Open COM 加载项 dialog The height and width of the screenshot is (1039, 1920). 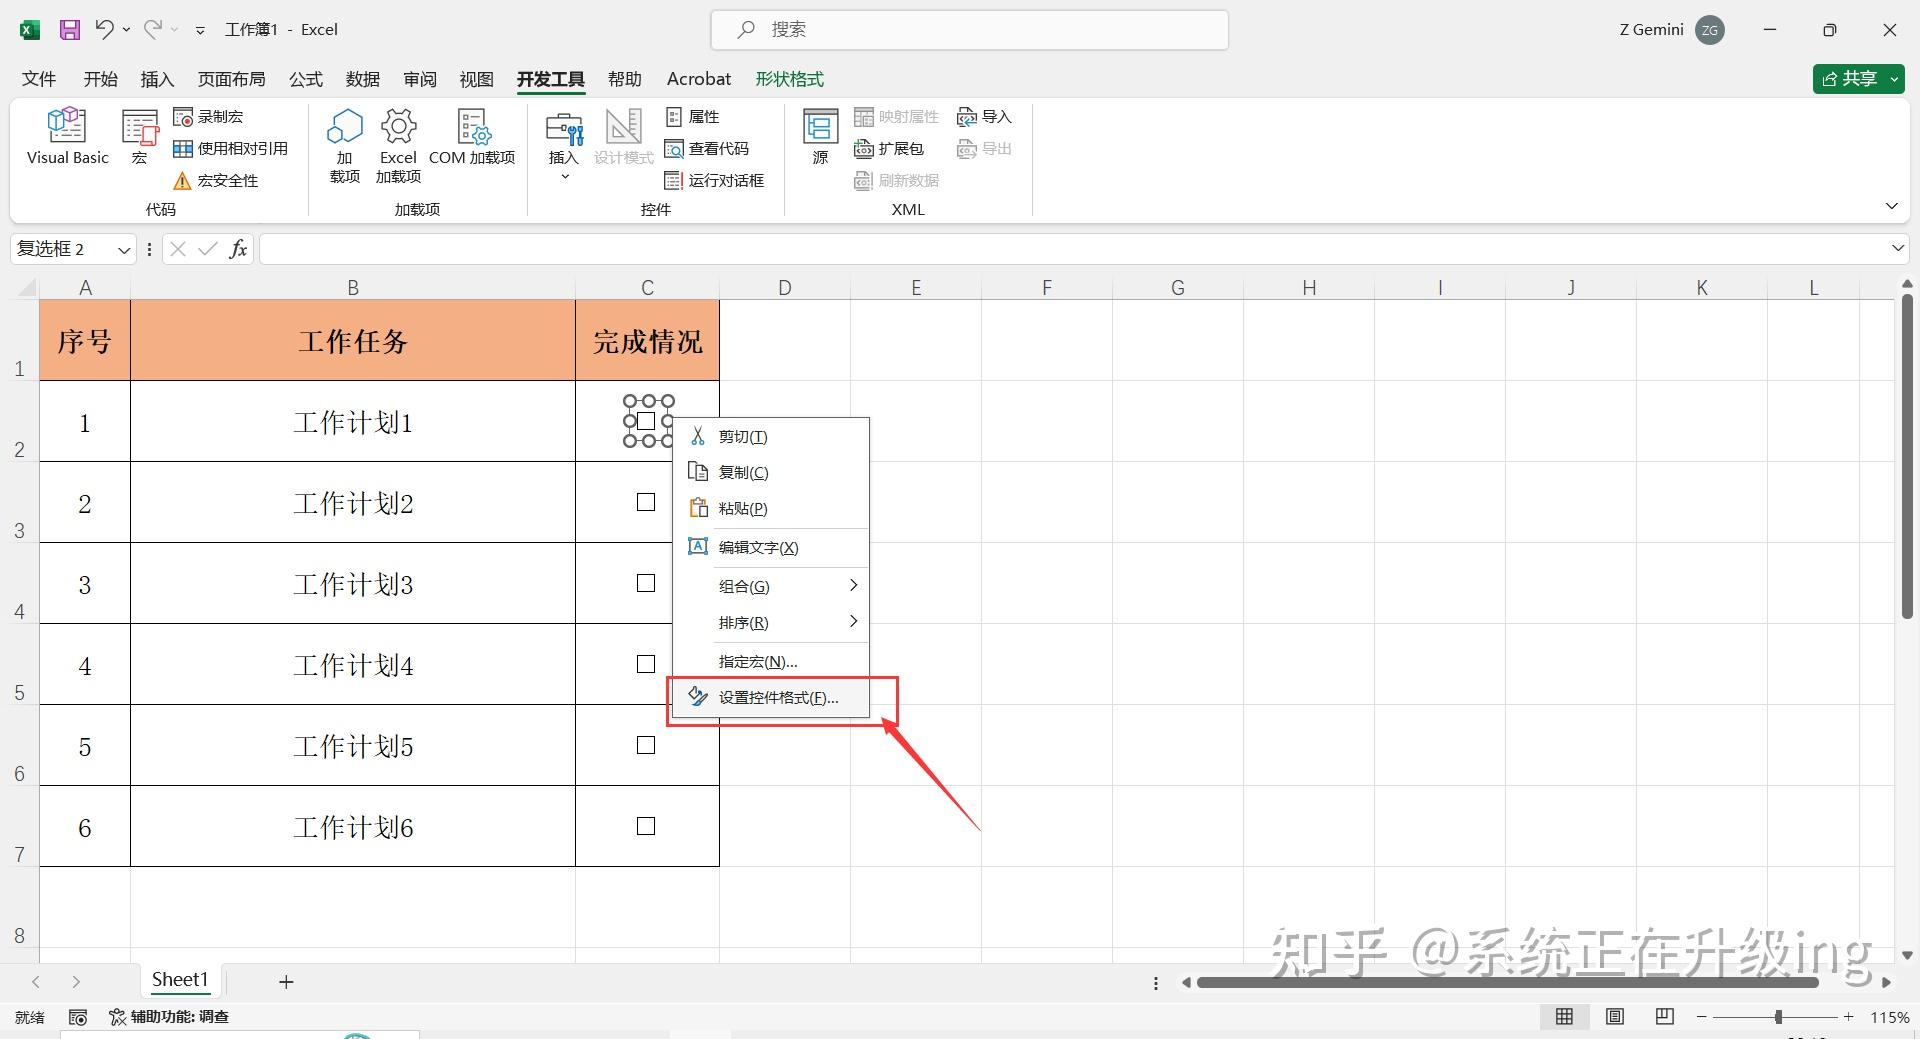472,136
